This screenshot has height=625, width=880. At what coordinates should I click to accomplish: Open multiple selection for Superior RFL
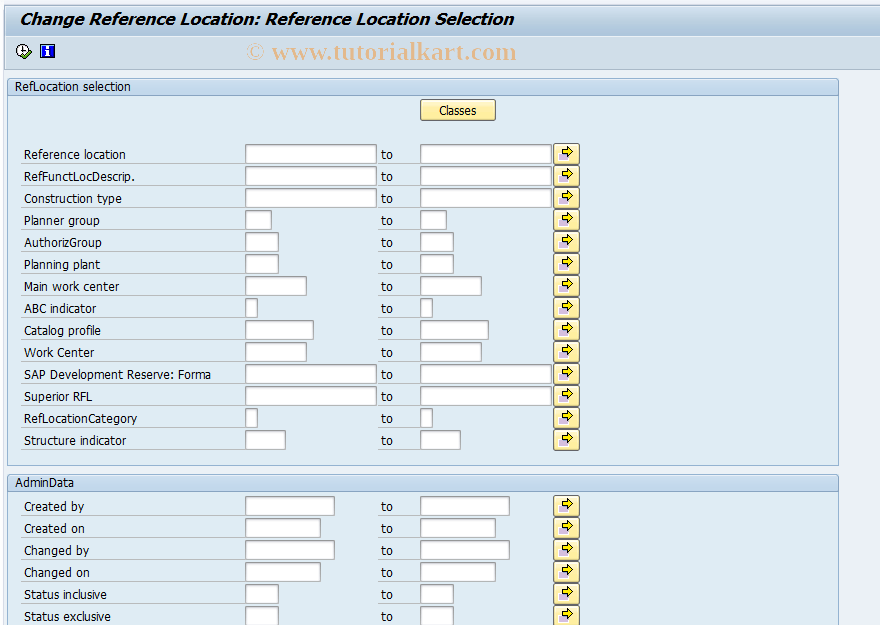[x=566, y=395]
